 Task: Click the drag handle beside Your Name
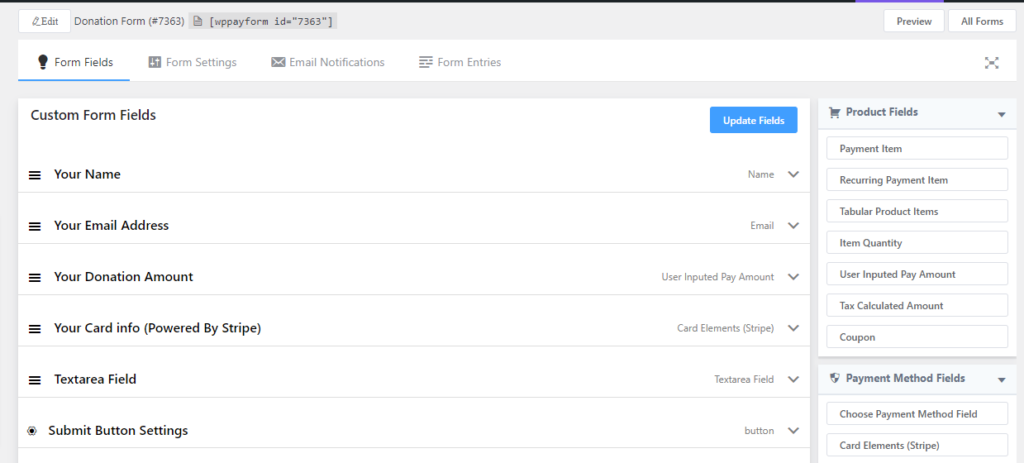coord(35,176)
